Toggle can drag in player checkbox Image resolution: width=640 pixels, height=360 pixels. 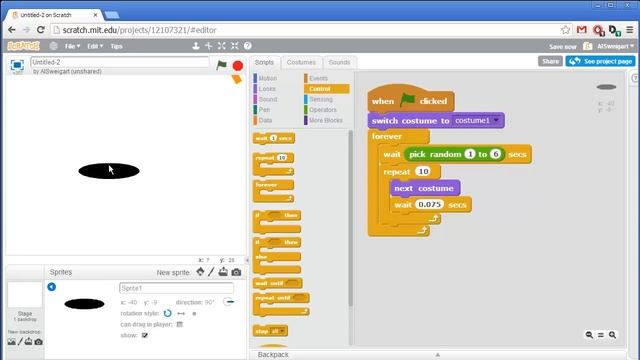tap(180, 324)
